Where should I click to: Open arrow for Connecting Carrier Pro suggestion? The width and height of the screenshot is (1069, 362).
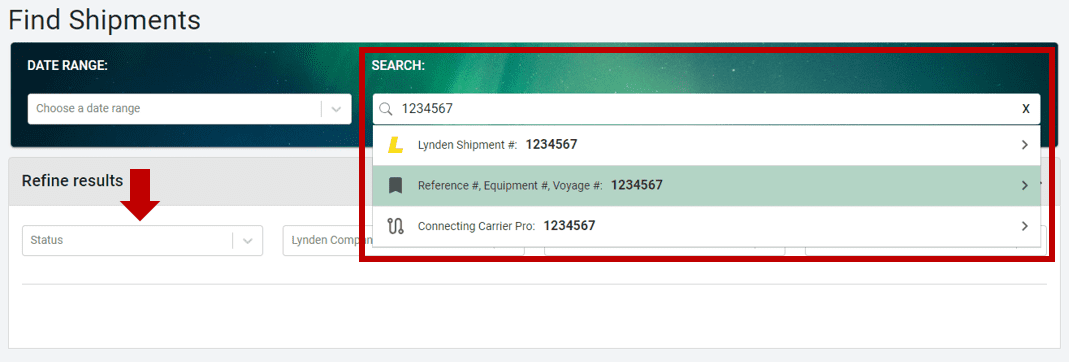[1025, 226]
